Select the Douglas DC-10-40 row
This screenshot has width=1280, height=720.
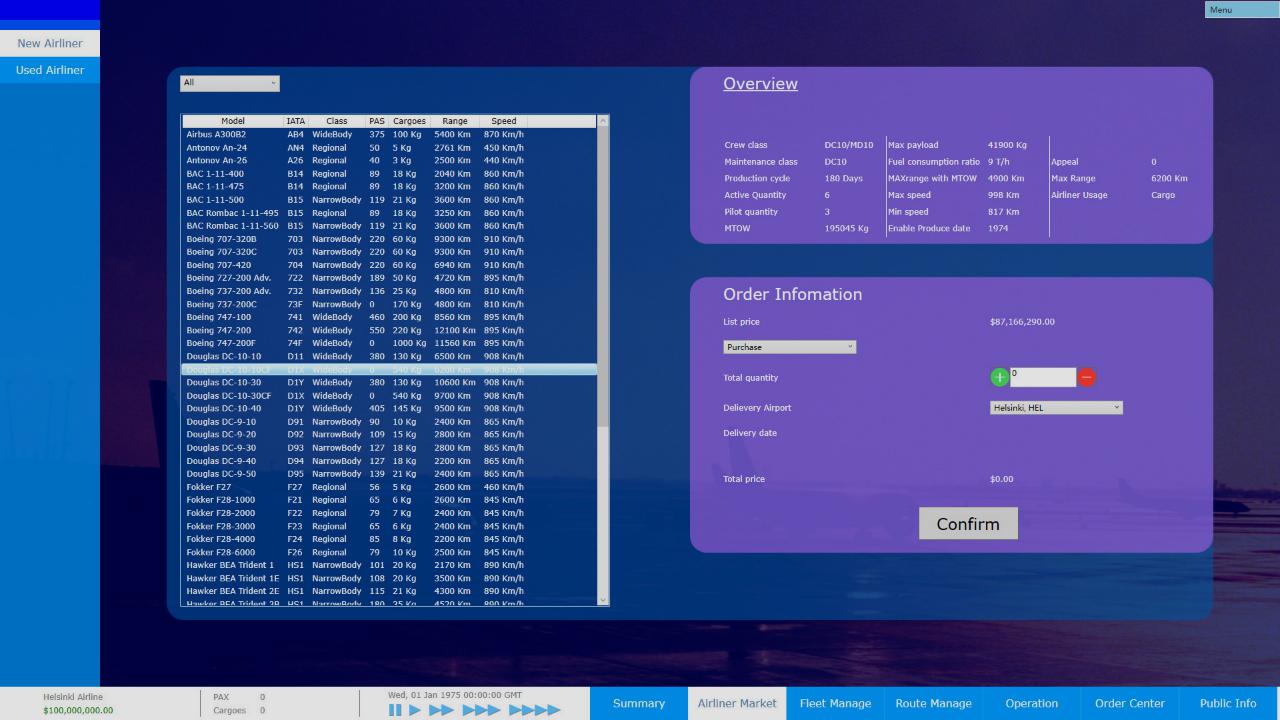click(389, 408)
